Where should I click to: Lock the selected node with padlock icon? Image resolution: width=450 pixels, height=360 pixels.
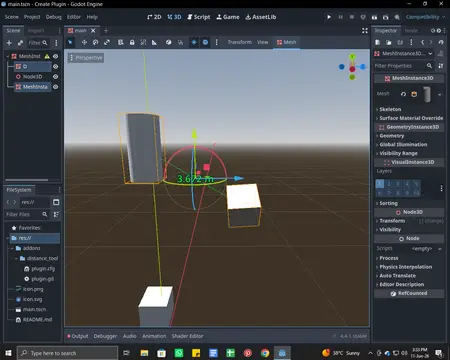[x=132, y=42]
